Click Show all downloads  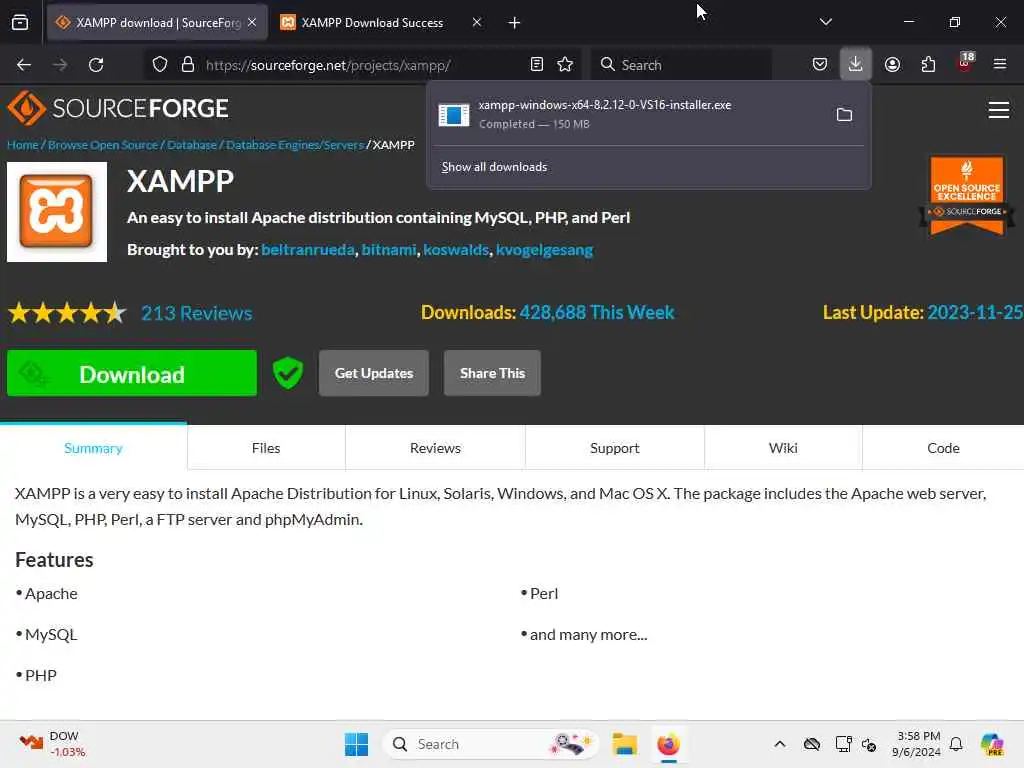pos(494,167)
